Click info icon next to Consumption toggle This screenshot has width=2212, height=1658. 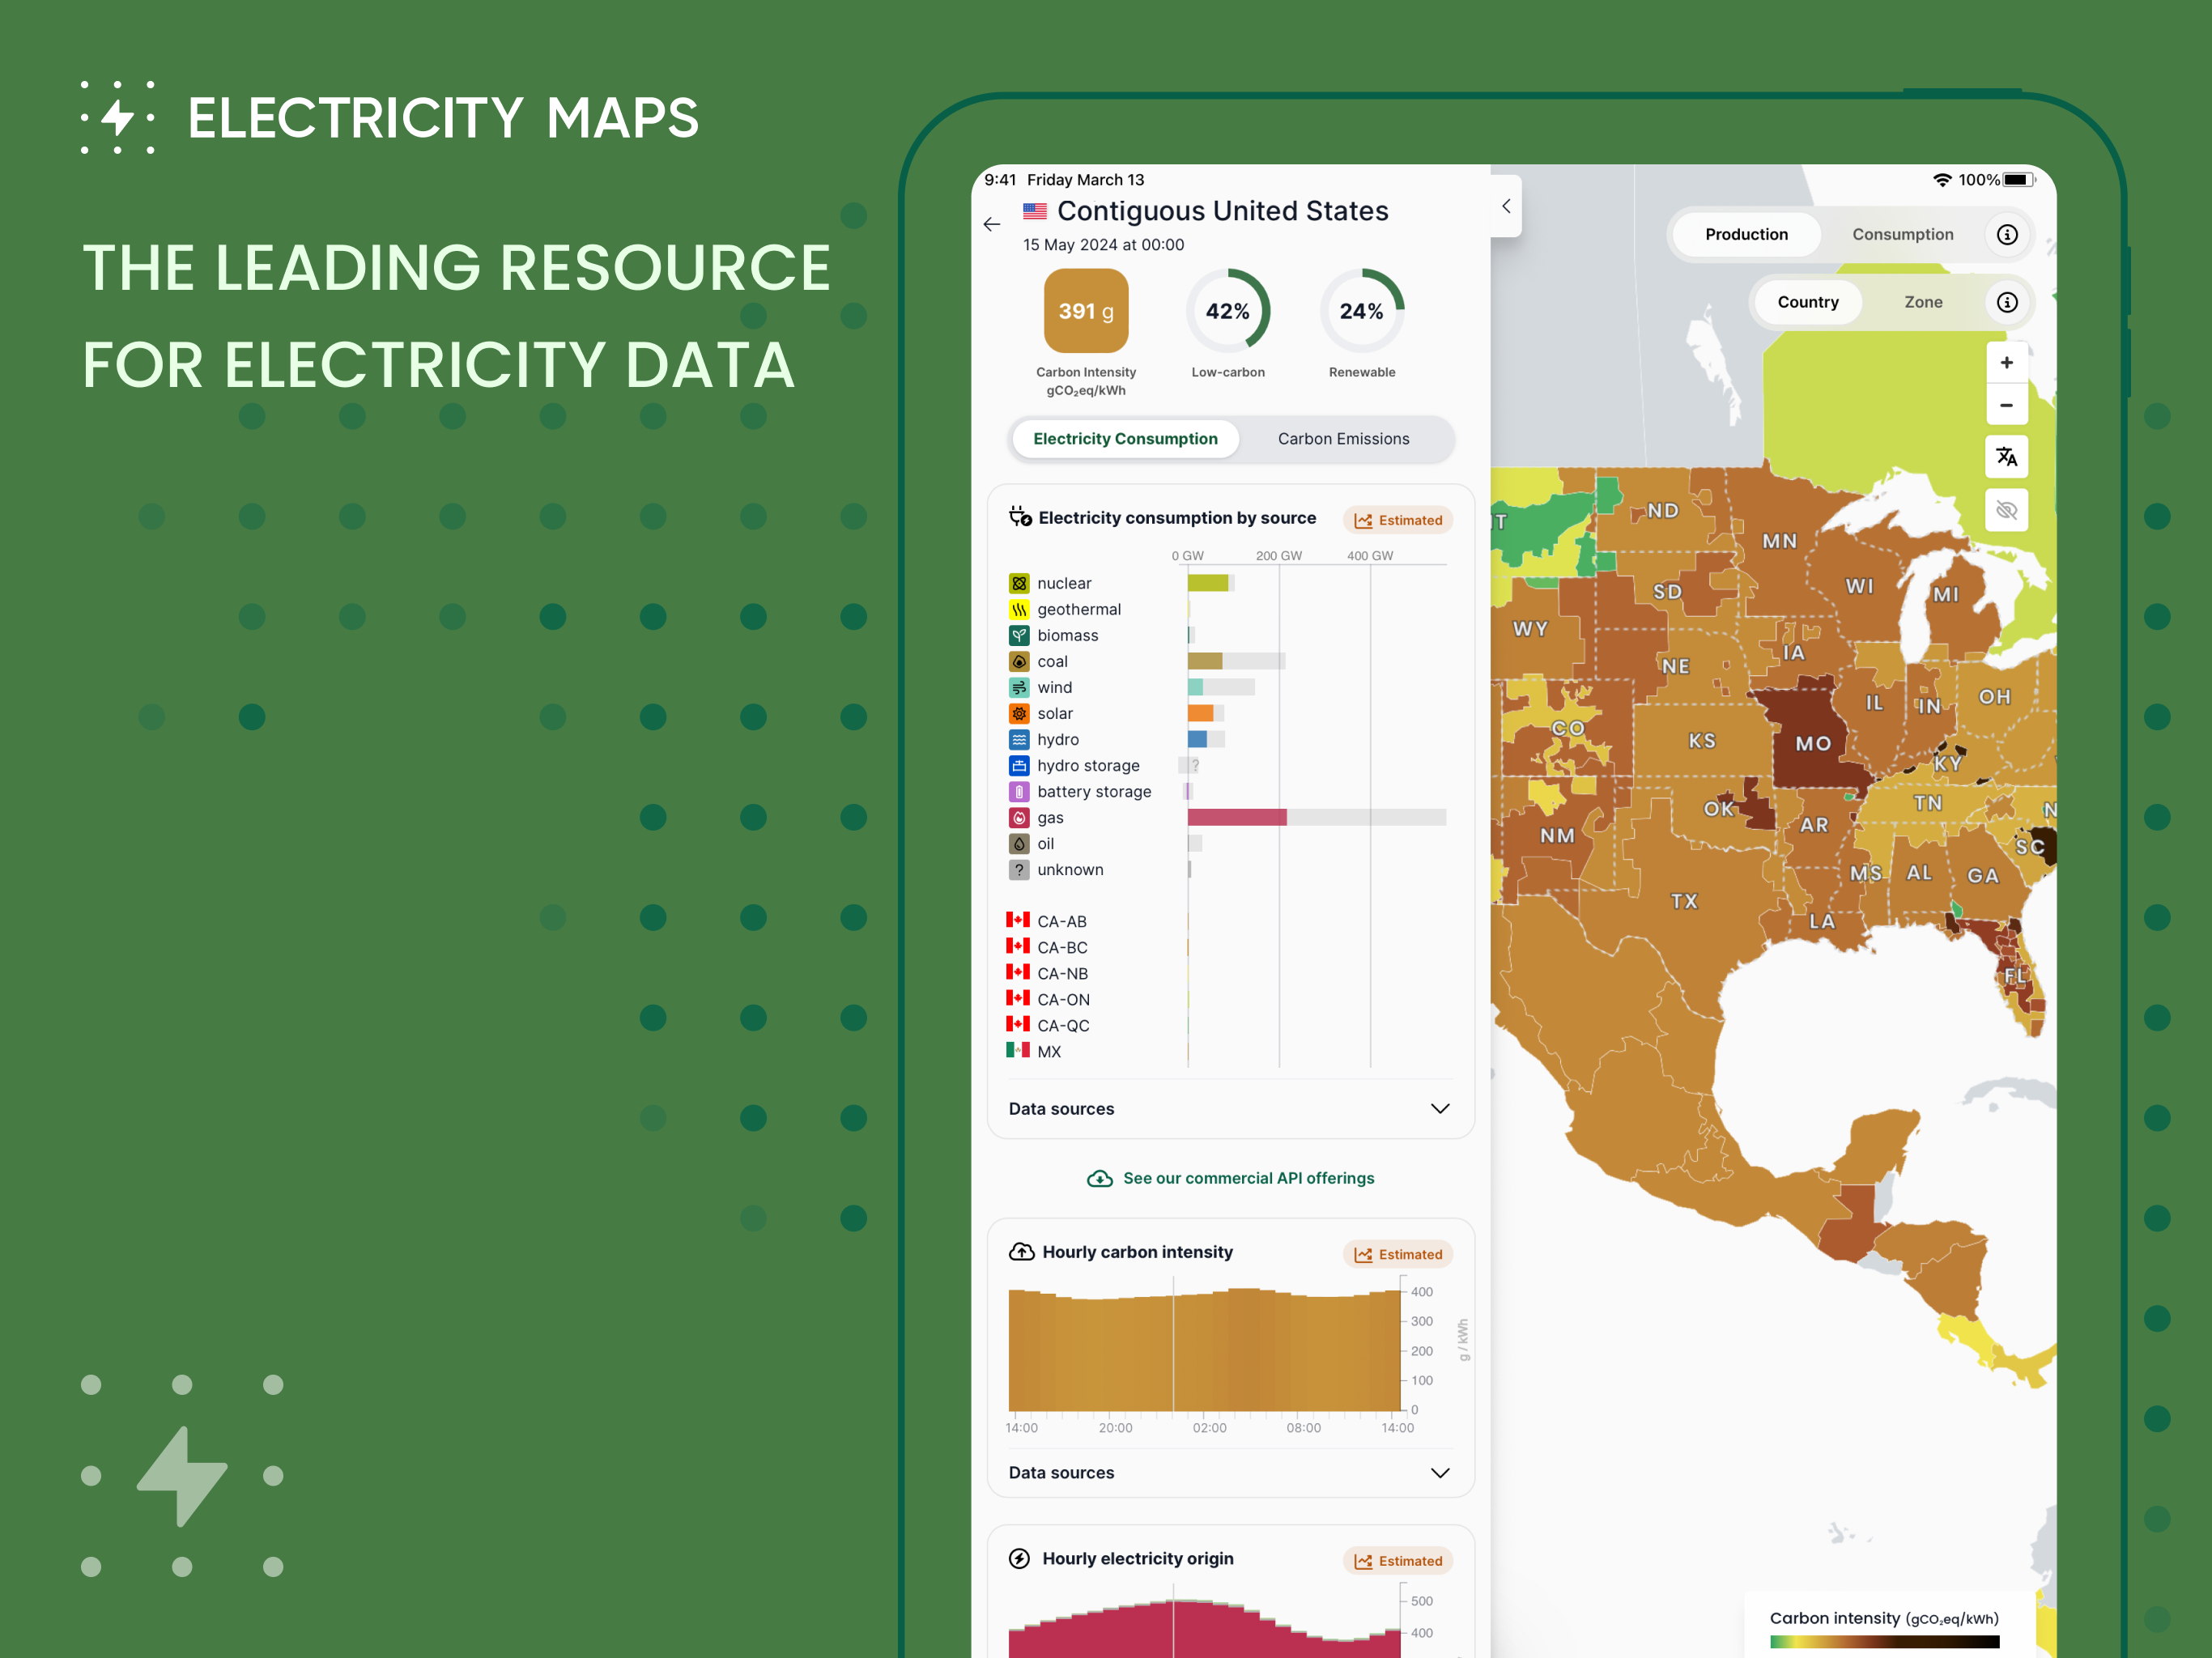tap(2007, 234)
